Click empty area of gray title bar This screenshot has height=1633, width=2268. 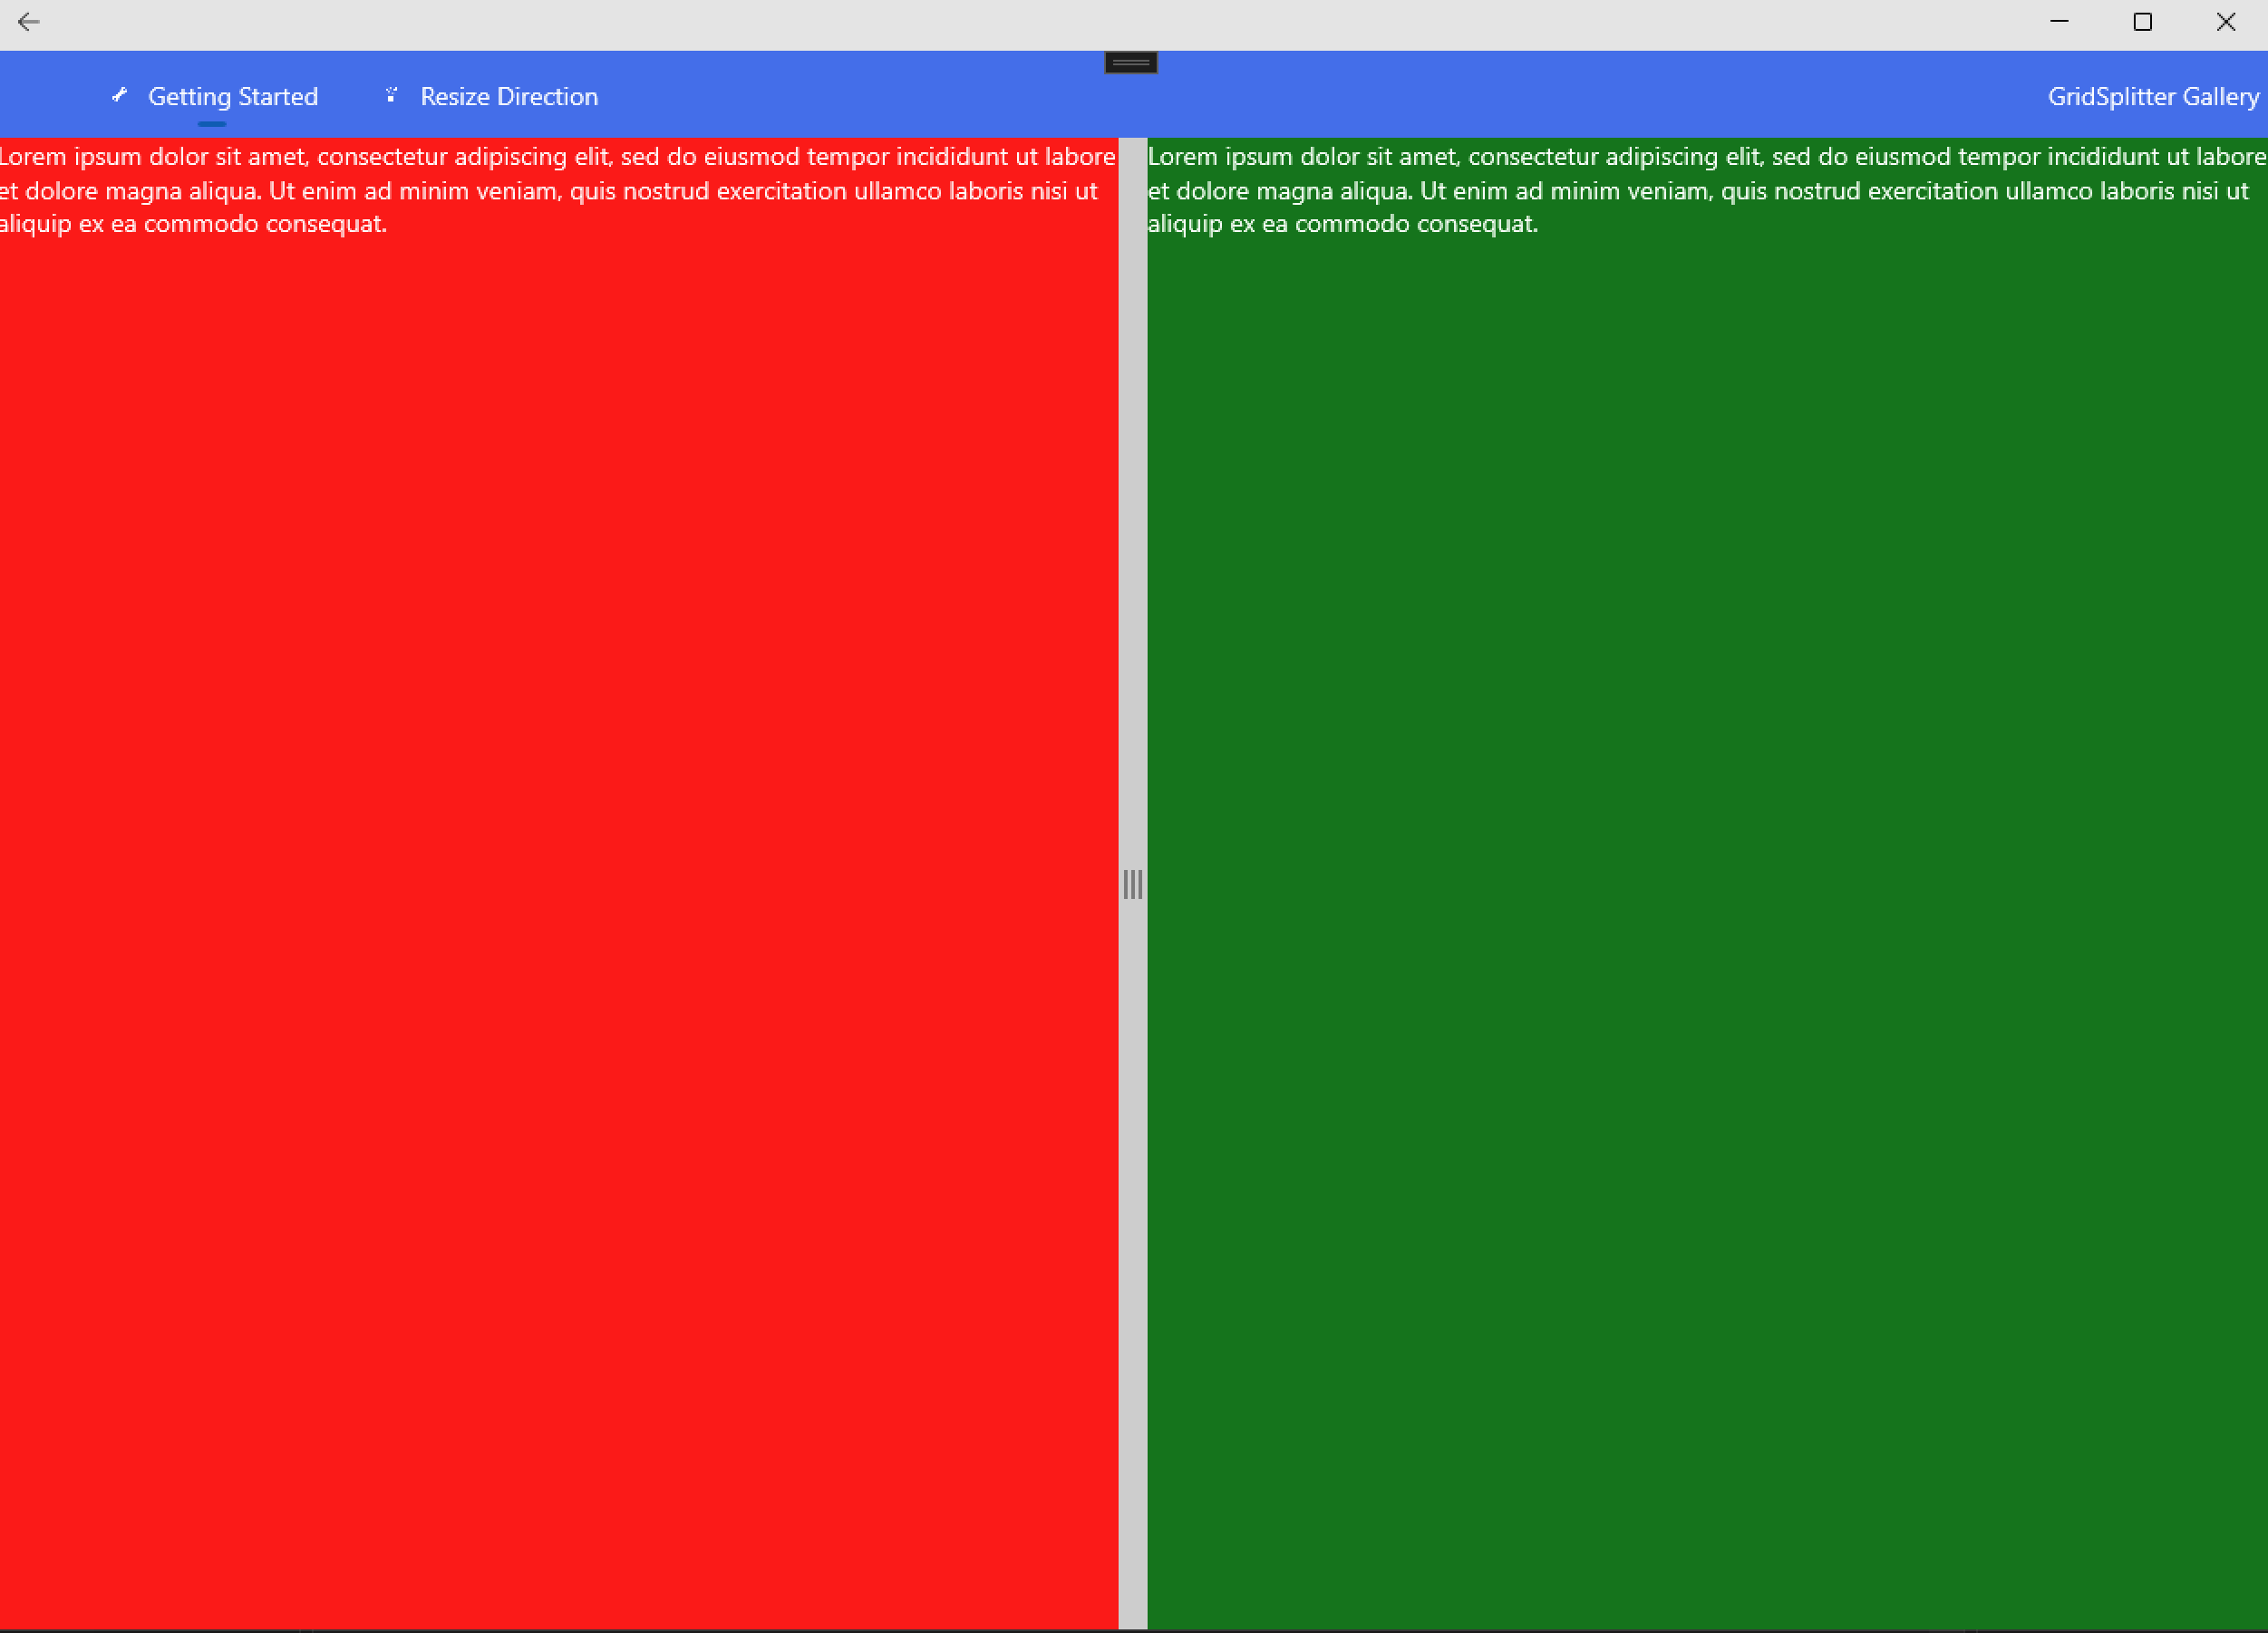(x=1000, y=22)
